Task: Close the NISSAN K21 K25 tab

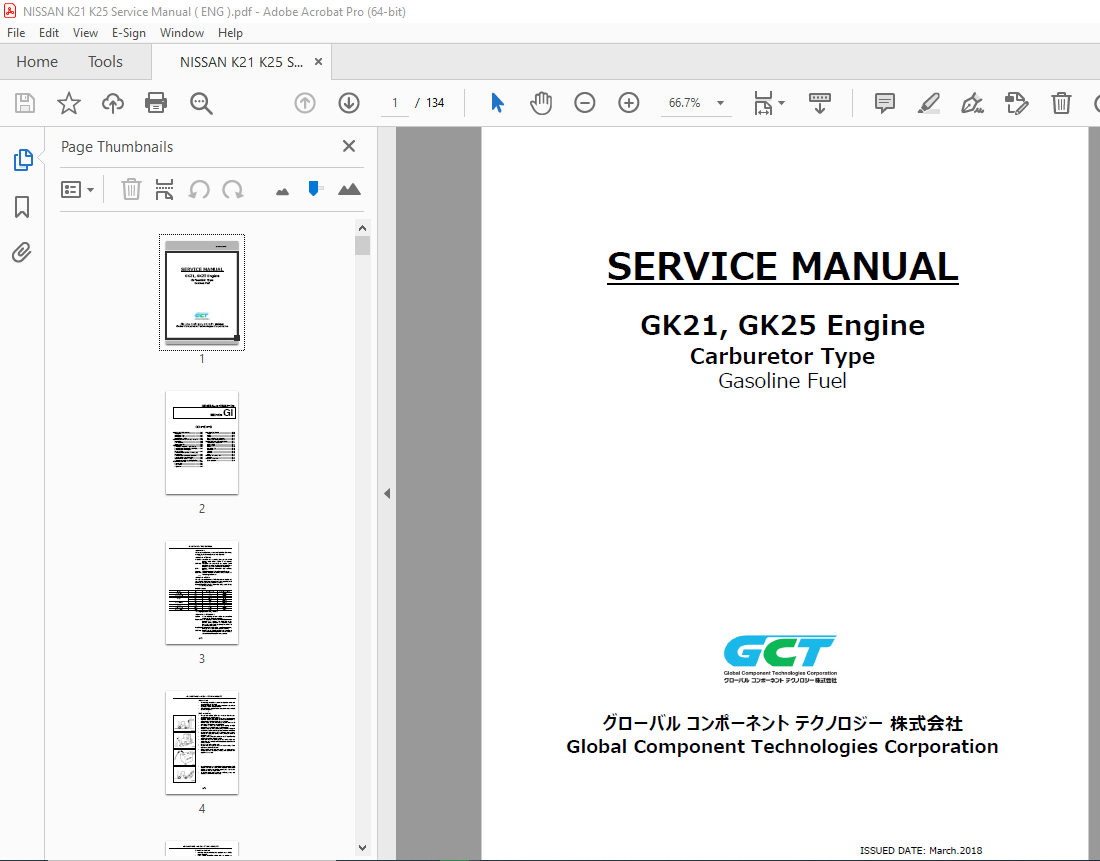Action: (318, 62)
